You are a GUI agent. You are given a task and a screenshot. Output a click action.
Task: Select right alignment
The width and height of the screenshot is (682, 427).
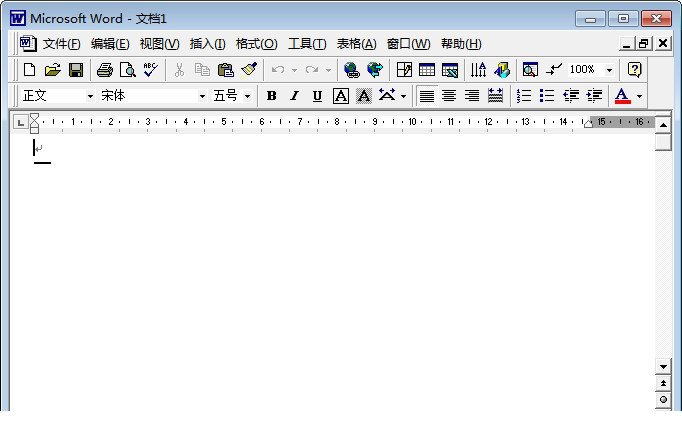tap(472, 96)
